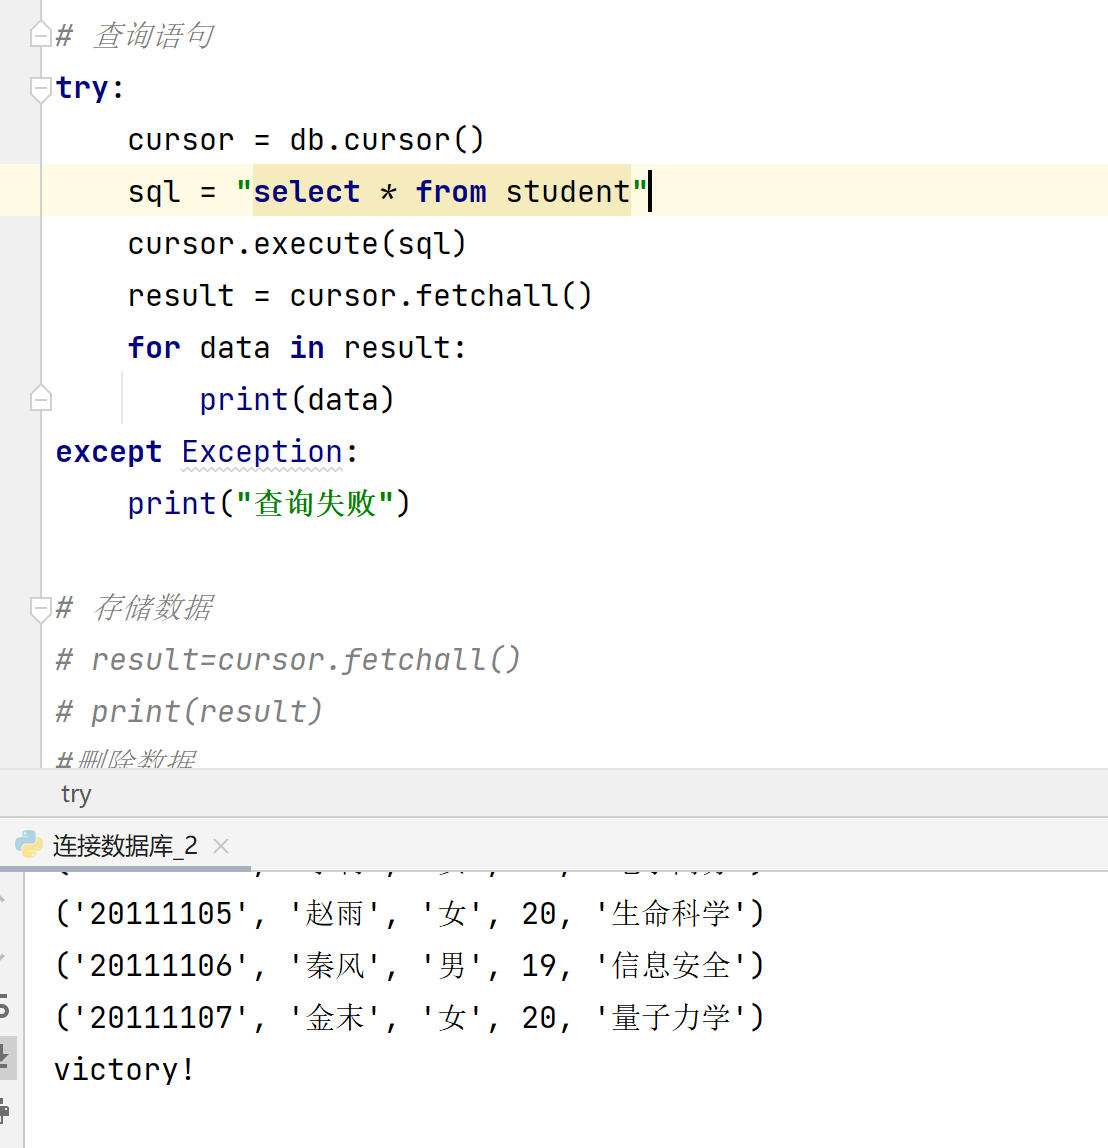Toggle soft-wrap icon in run console
Screen dimensions: 1108x1148
(x=4, y=1005)
